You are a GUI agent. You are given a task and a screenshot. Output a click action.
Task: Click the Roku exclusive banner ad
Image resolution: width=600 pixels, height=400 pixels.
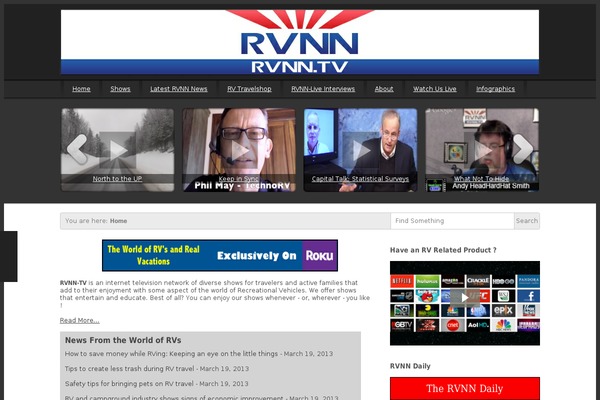pyautogui.click(x=220, y=255)
